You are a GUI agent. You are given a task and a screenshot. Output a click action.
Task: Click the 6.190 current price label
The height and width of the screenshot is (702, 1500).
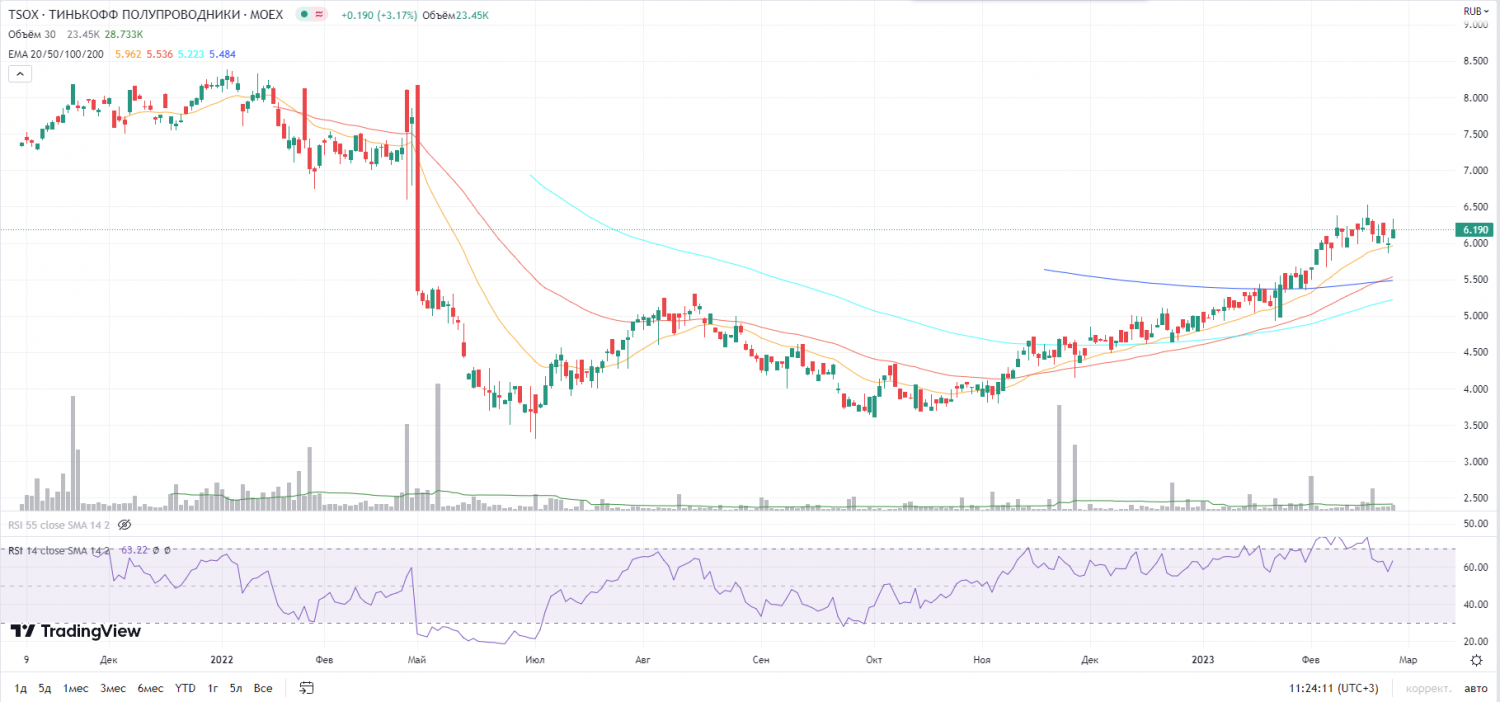[1476, 230]
